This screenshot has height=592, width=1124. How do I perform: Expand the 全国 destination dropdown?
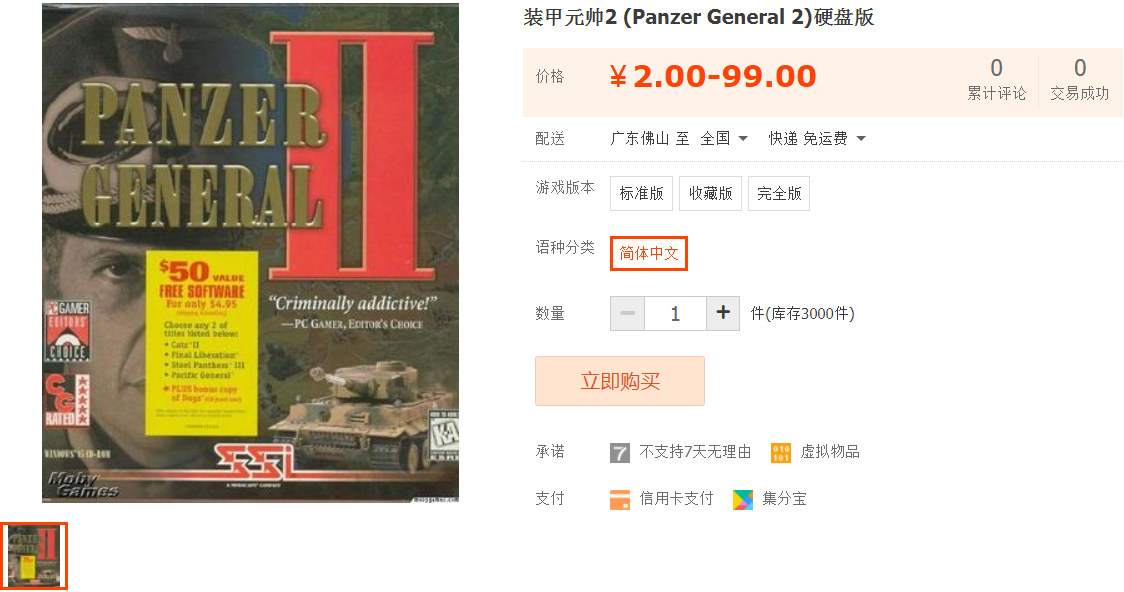pyautogui.click(x=724, y=138)
